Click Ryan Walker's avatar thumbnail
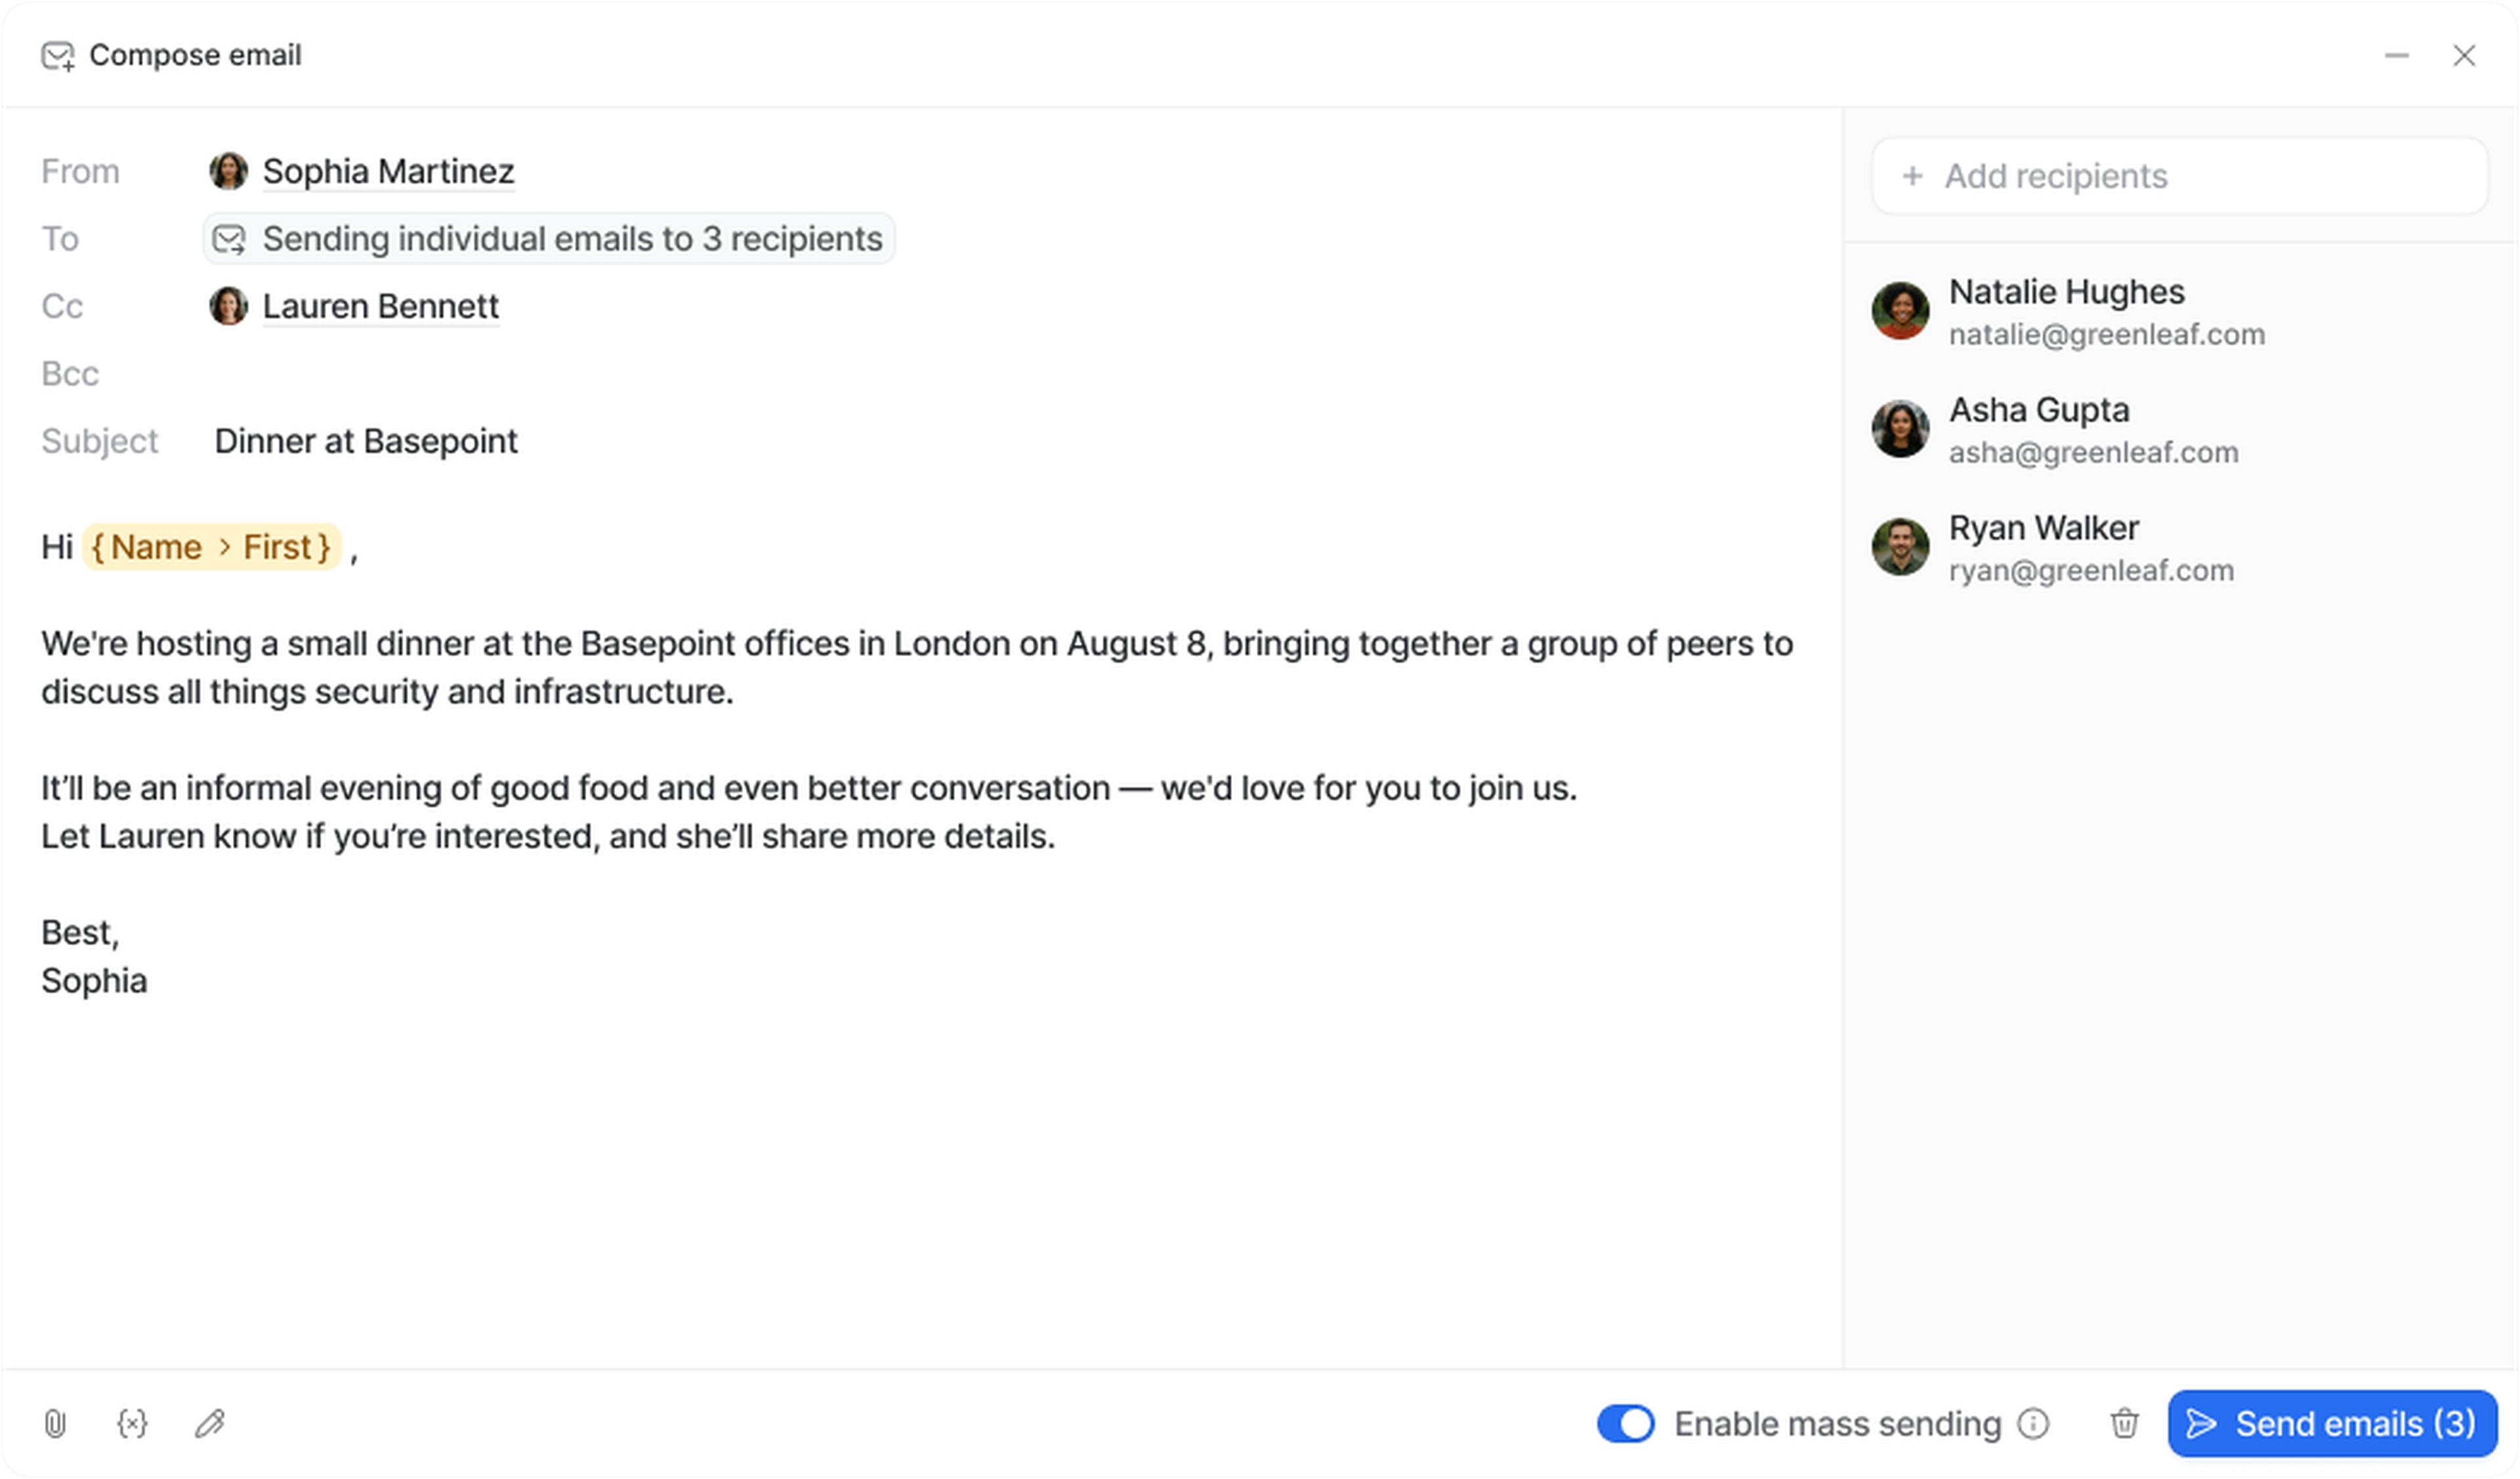The width and height of the screenshot is (2520, 1479). tap(1900, 547)
